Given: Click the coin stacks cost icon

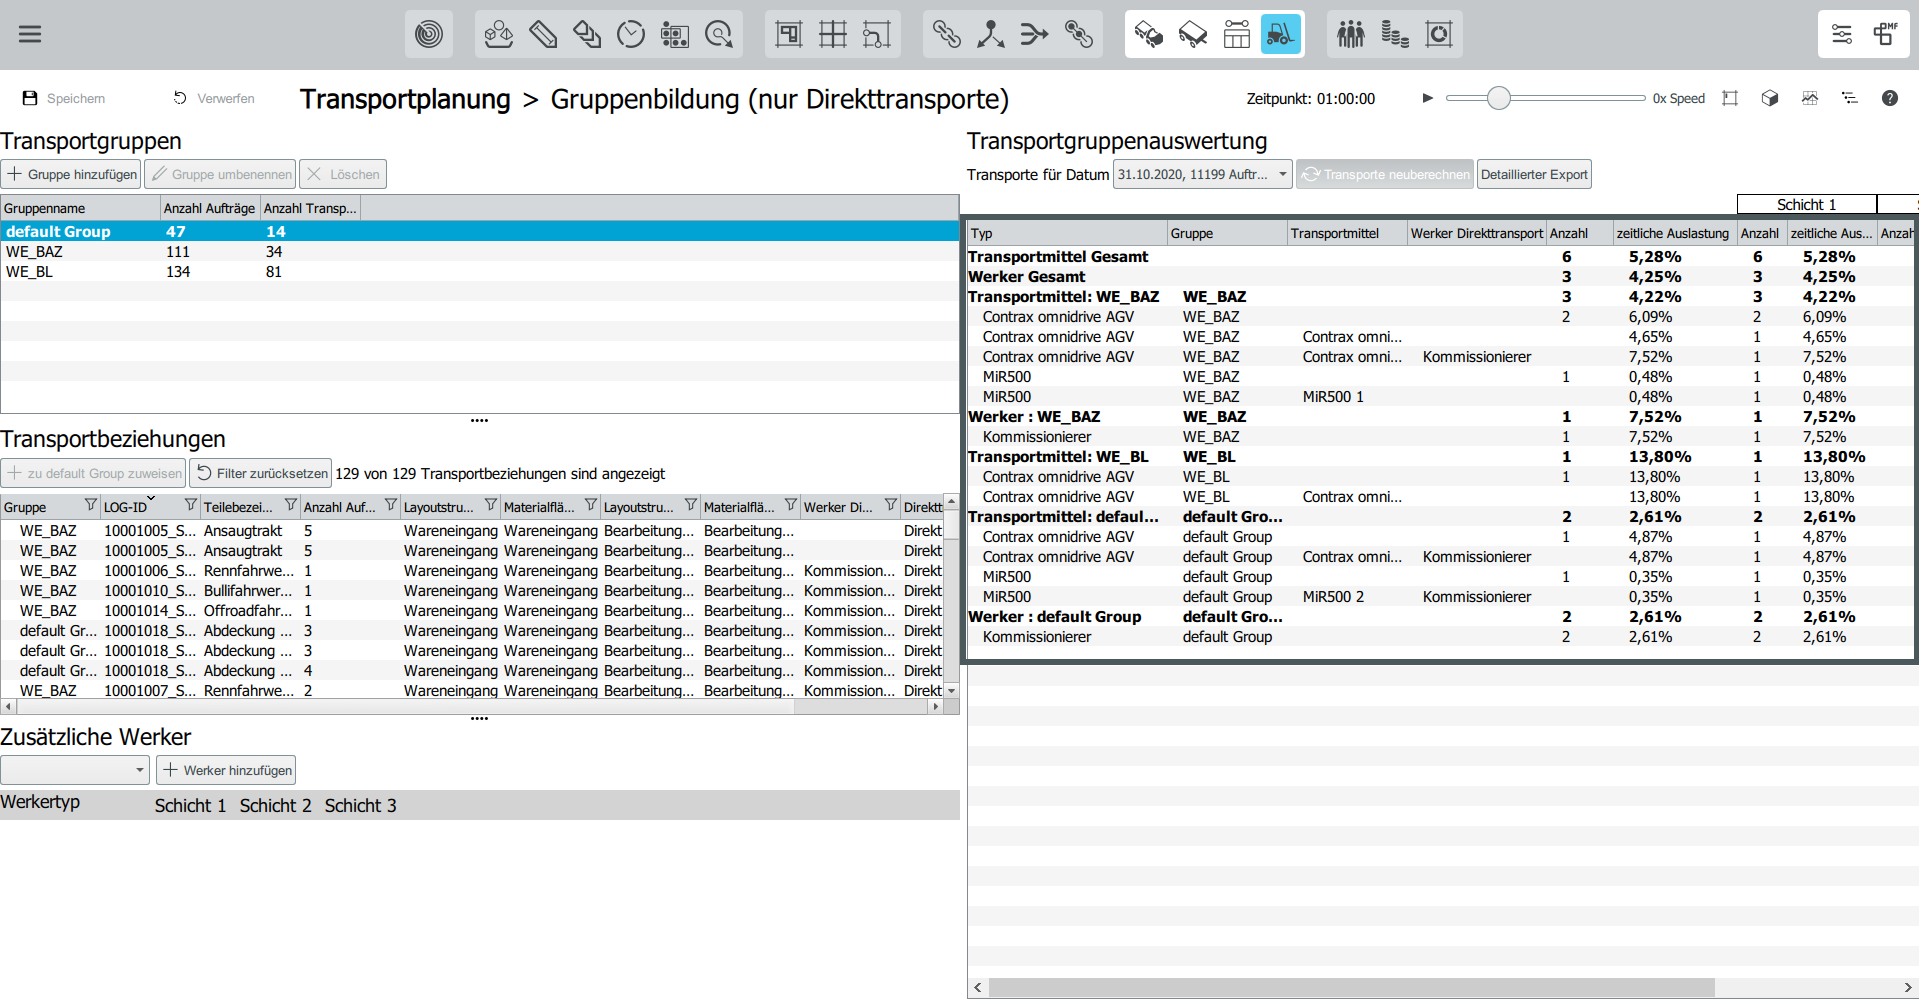Looking at the screenshot, I should (1395, 35).
